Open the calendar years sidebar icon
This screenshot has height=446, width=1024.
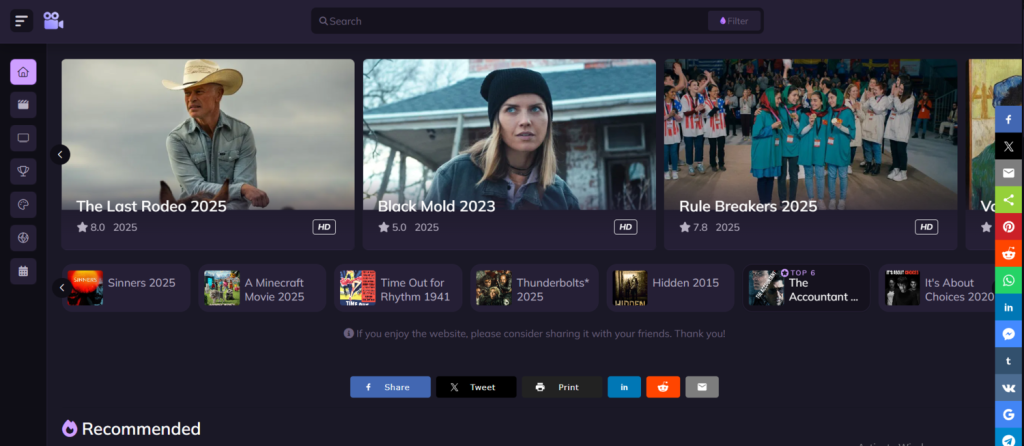tap(23, 271)
